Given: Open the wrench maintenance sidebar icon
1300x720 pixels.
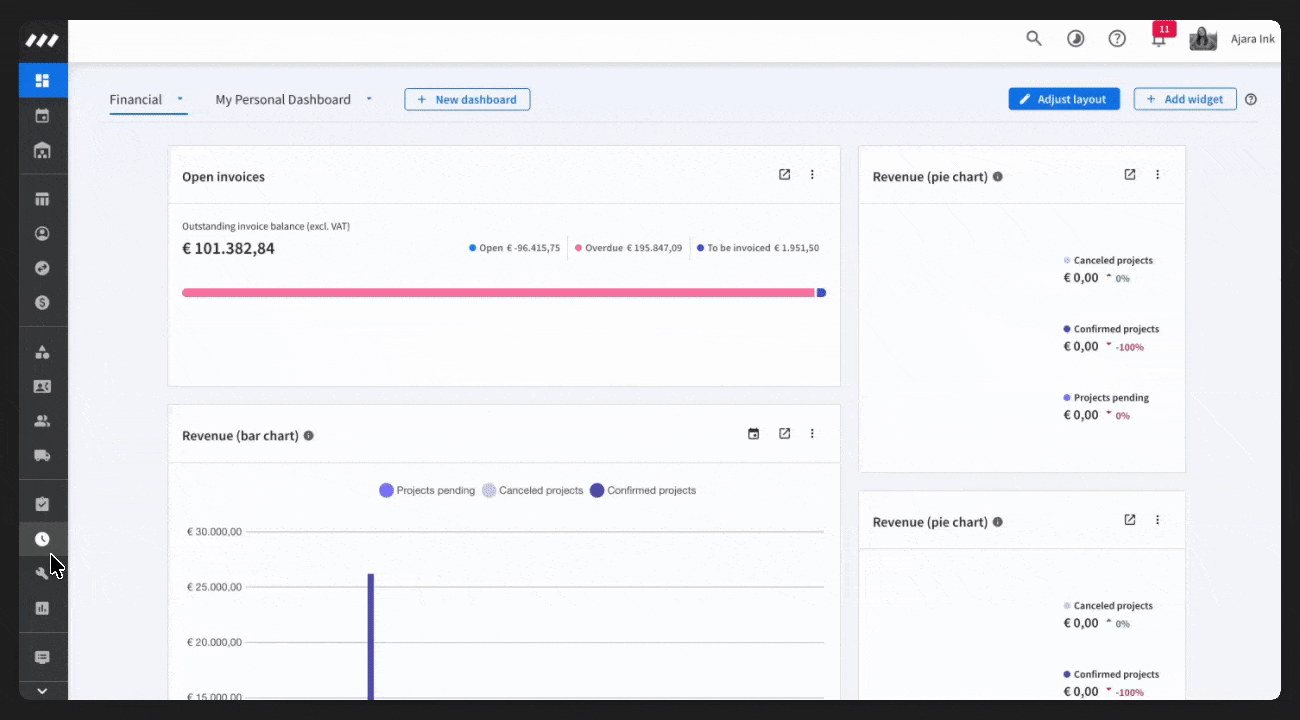Looking at the screenshot, I should point(42,573).
